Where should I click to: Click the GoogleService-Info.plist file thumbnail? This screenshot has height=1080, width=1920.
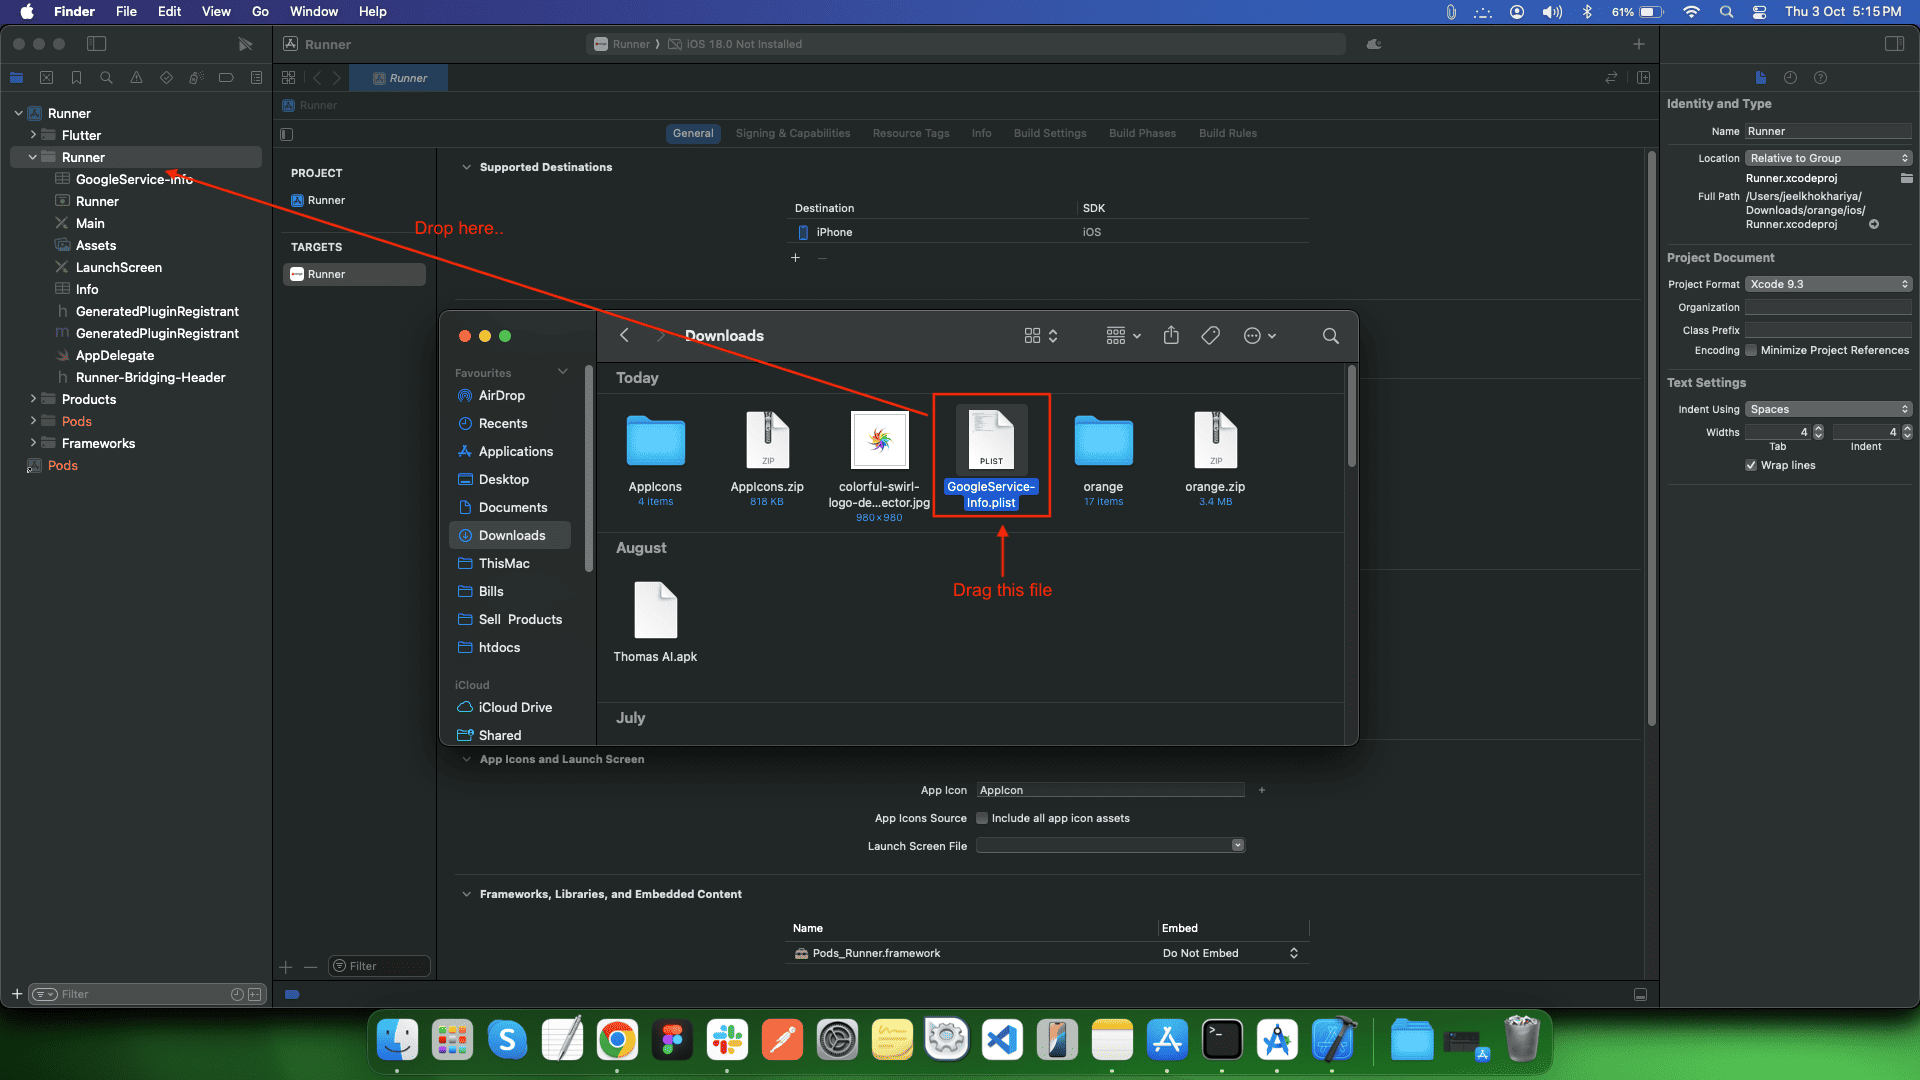pyautogui.click(x=991, y=440)
